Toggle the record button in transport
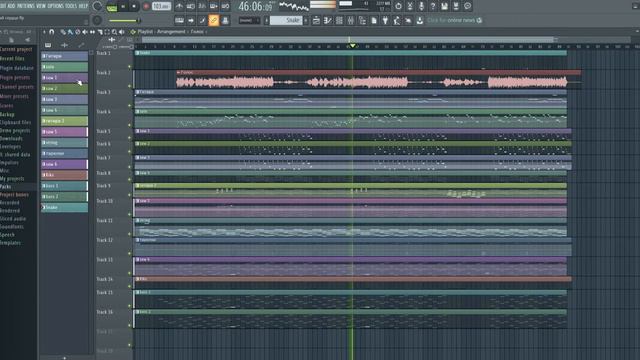 coord(146,7)
